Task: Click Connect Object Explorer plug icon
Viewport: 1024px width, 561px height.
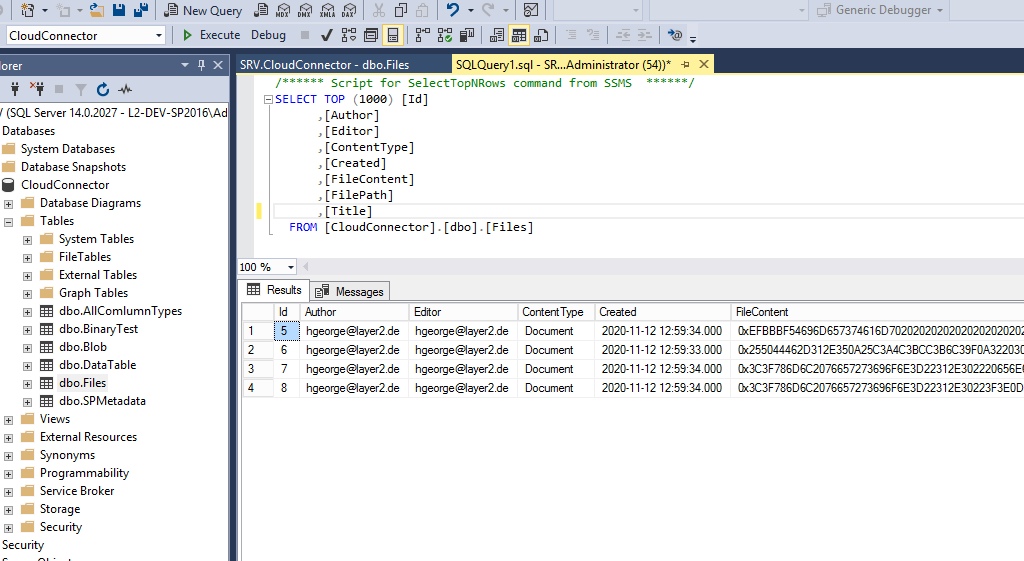Action: tap(13, 89)
